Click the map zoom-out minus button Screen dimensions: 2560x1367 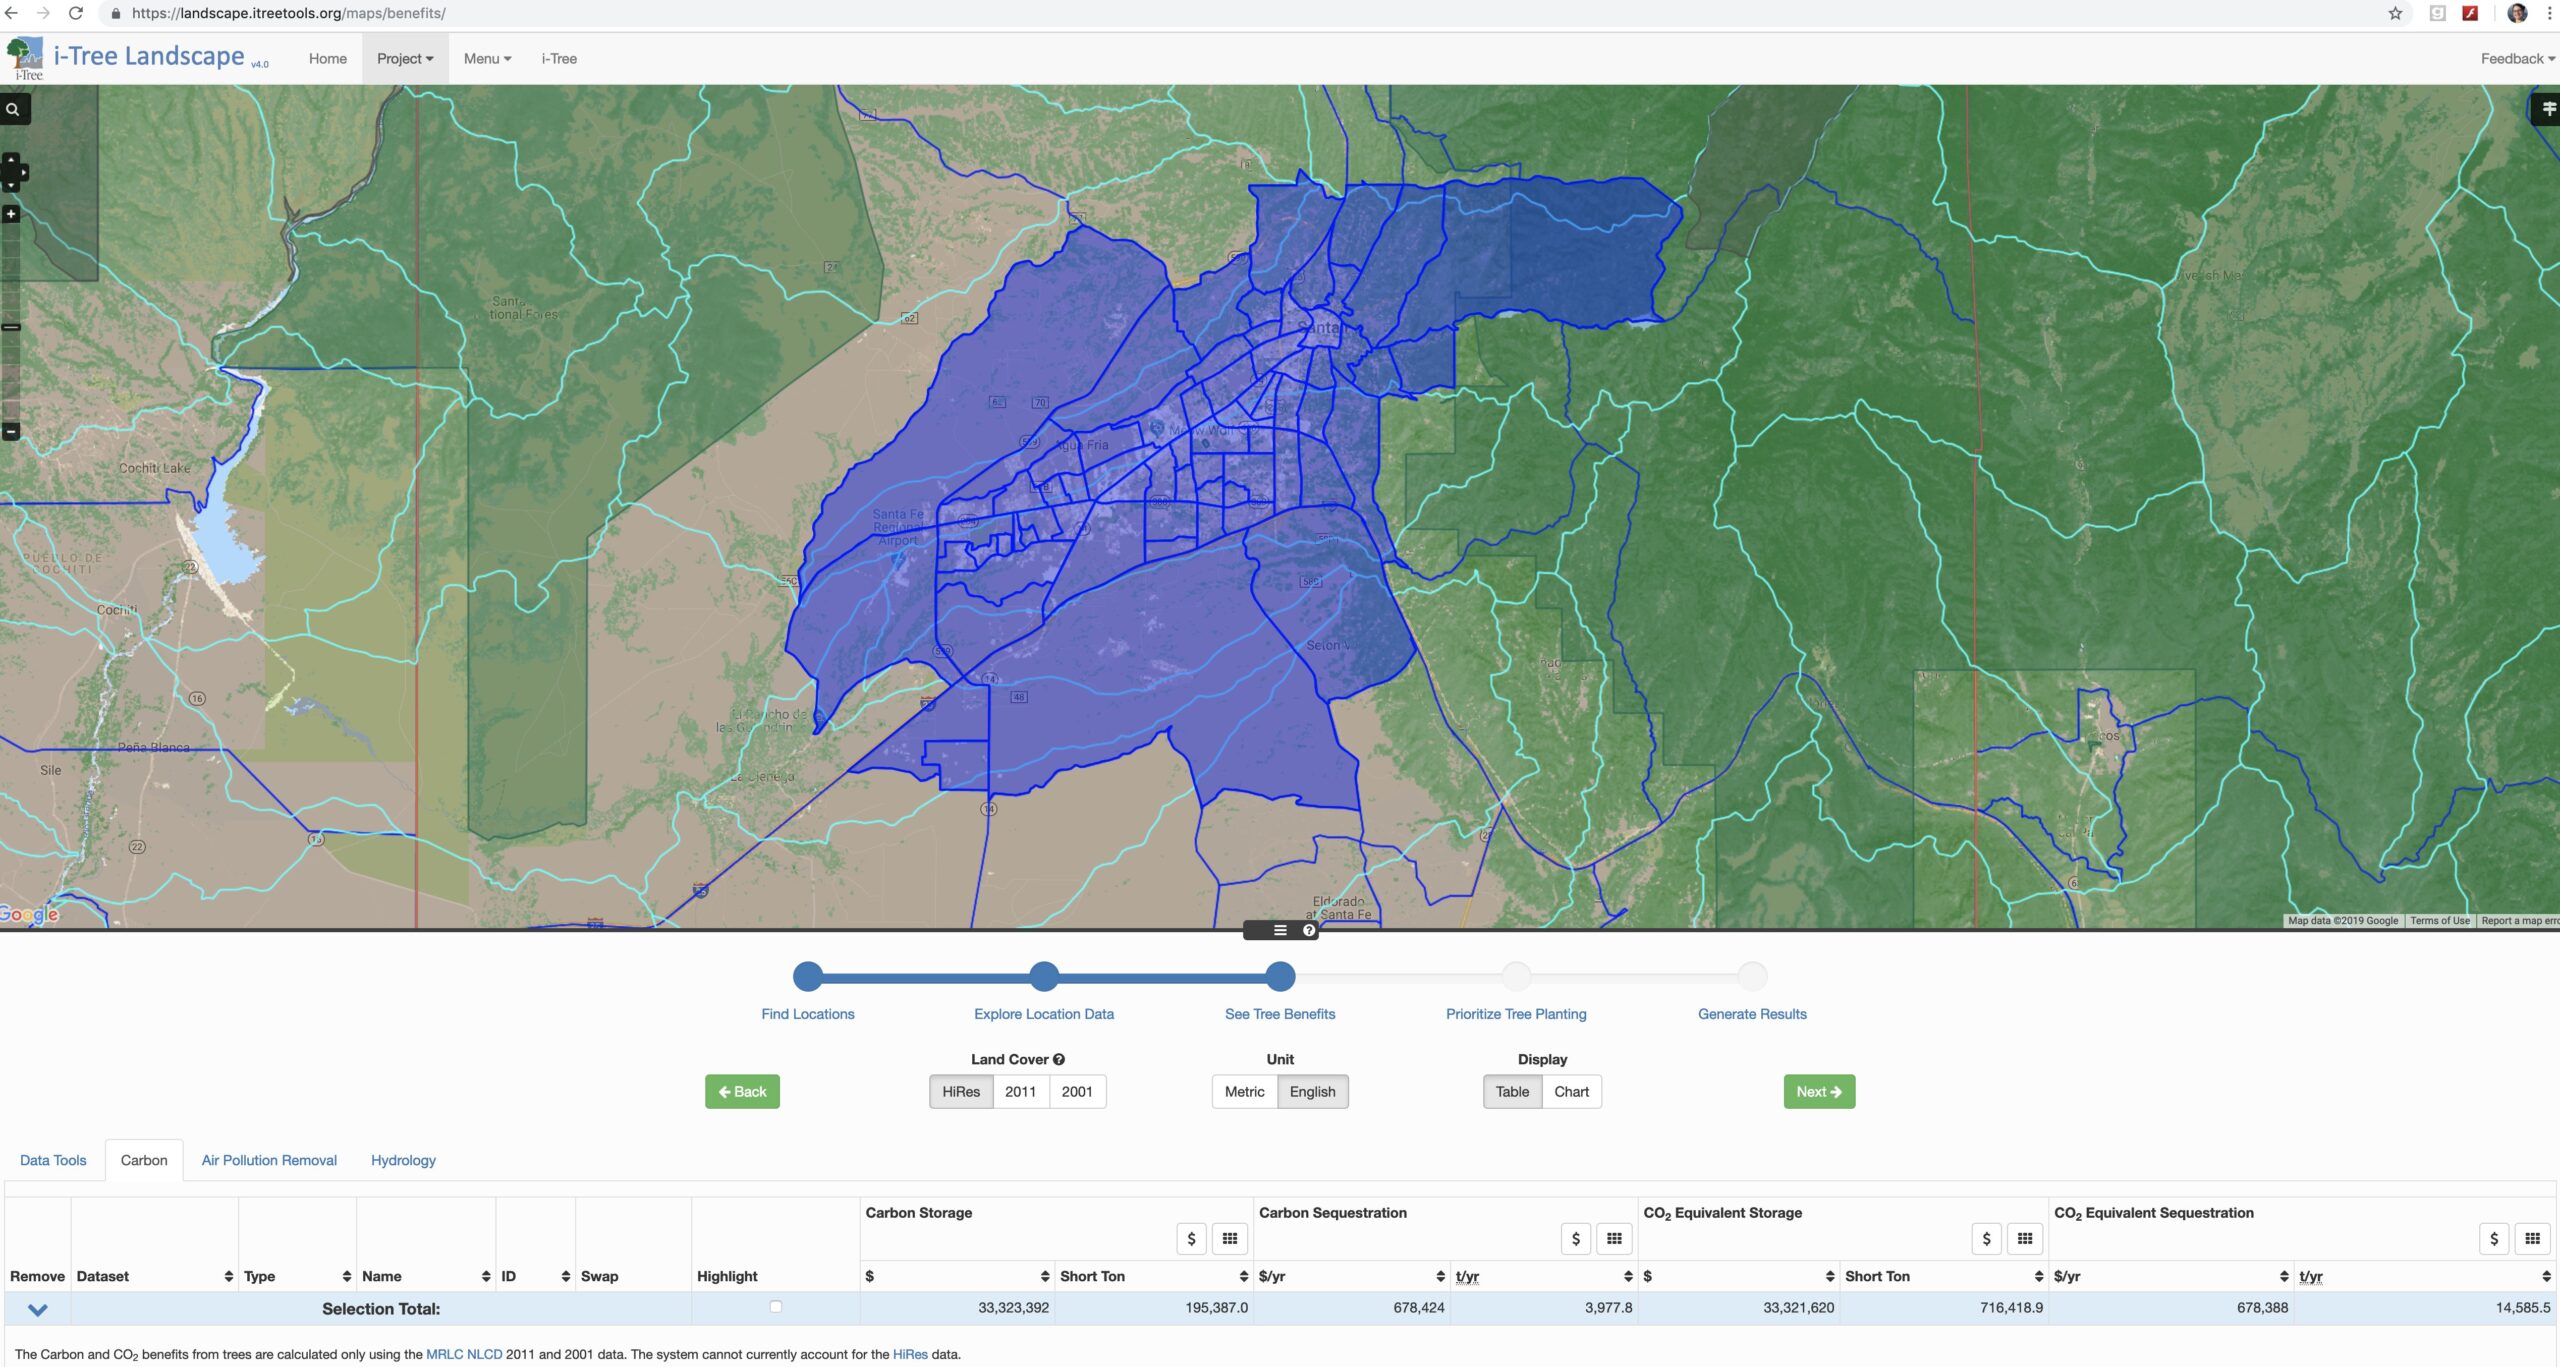click(x=11, y=431)
